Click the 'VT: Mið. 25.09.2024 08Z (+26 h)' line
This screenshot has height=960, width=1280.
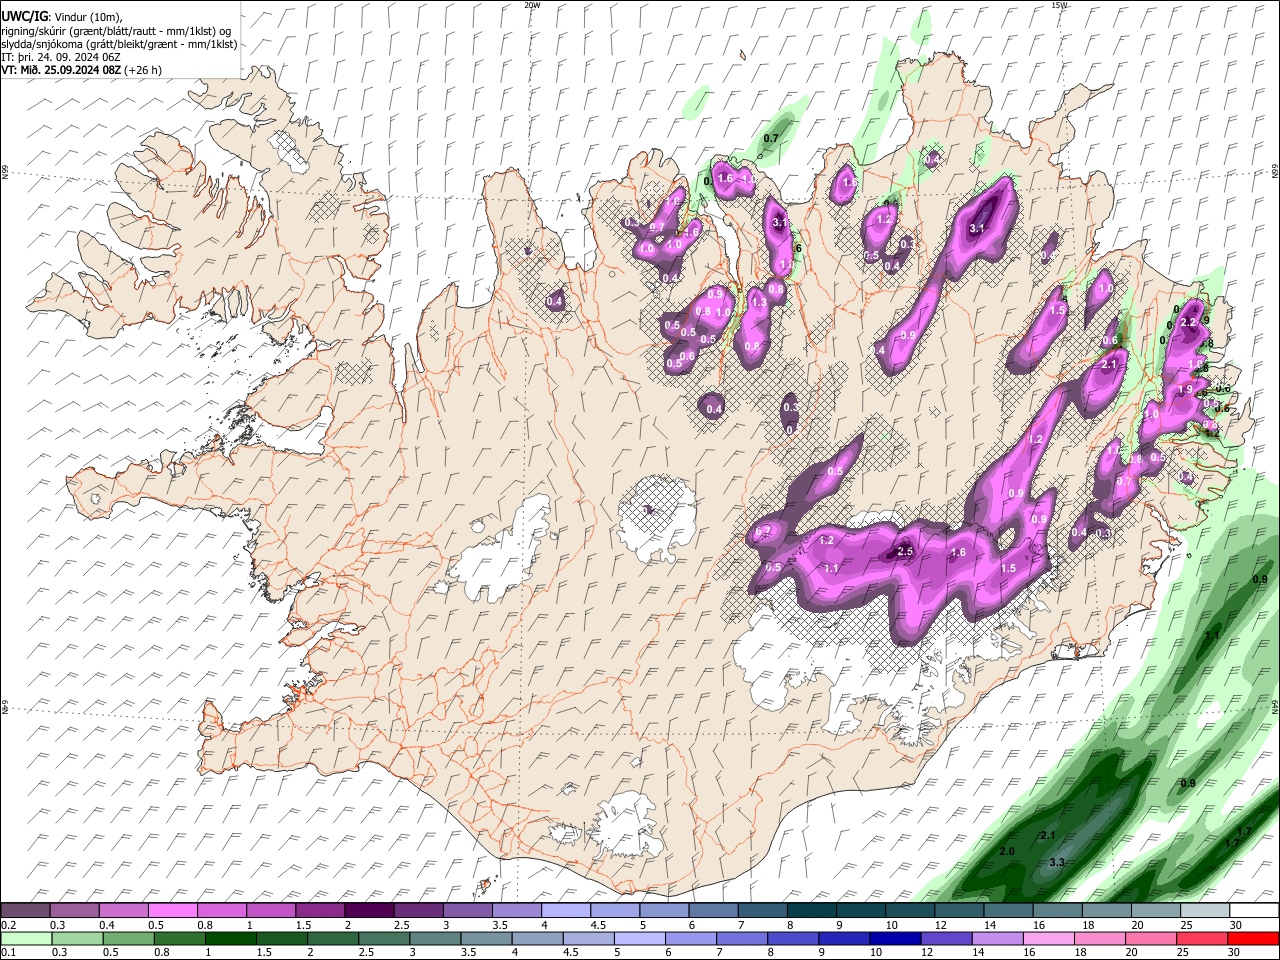81,70
